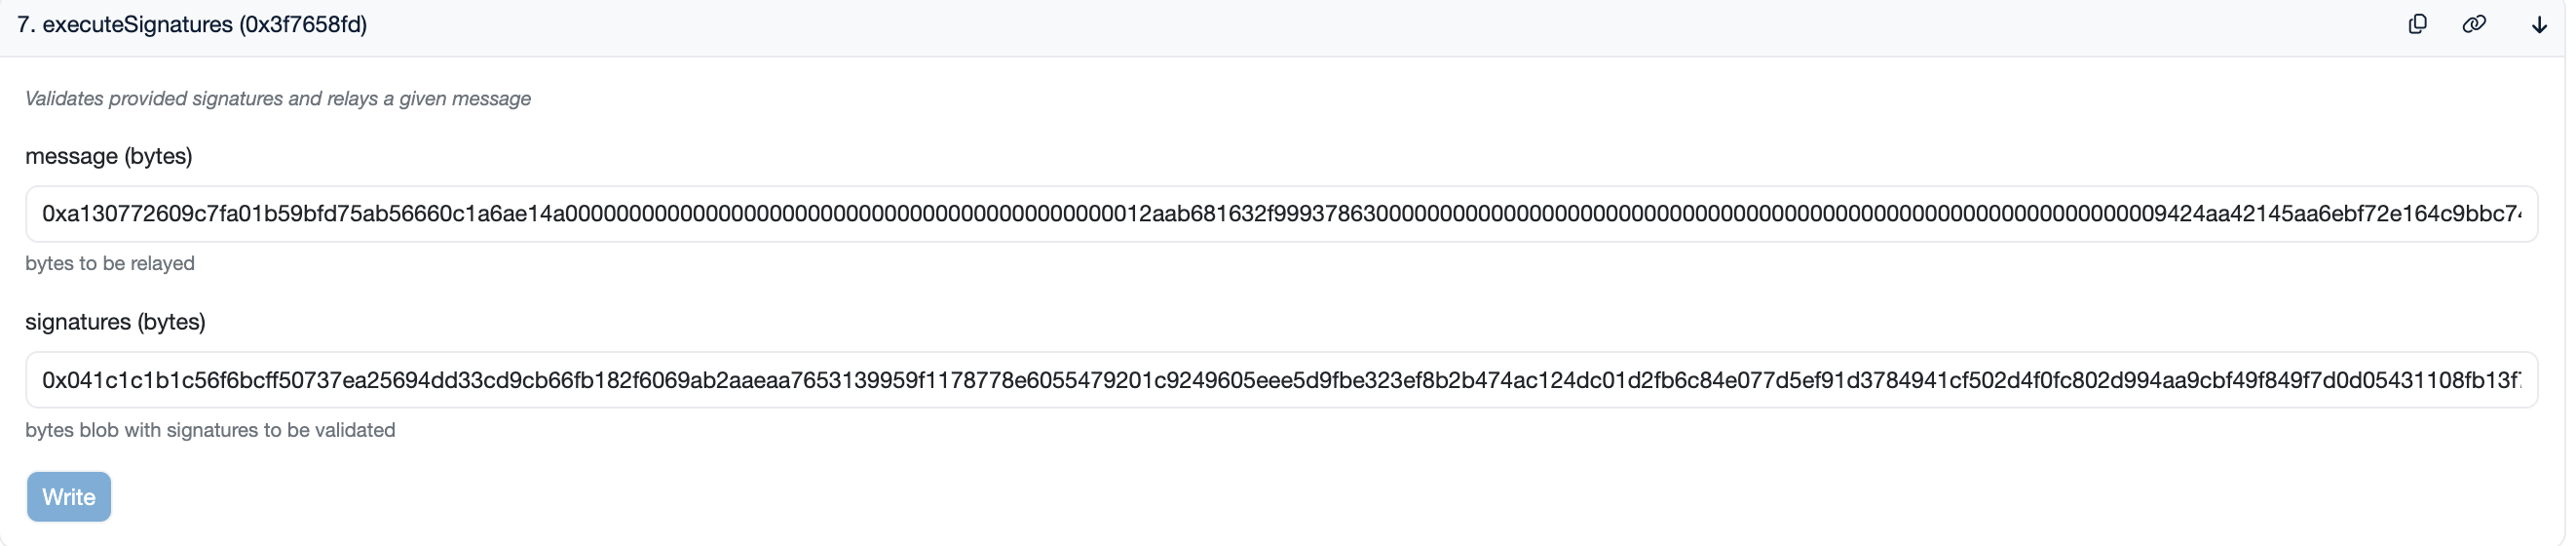Click the signatures bytes input field
2576x546 pixels.
click(1280, 380)
